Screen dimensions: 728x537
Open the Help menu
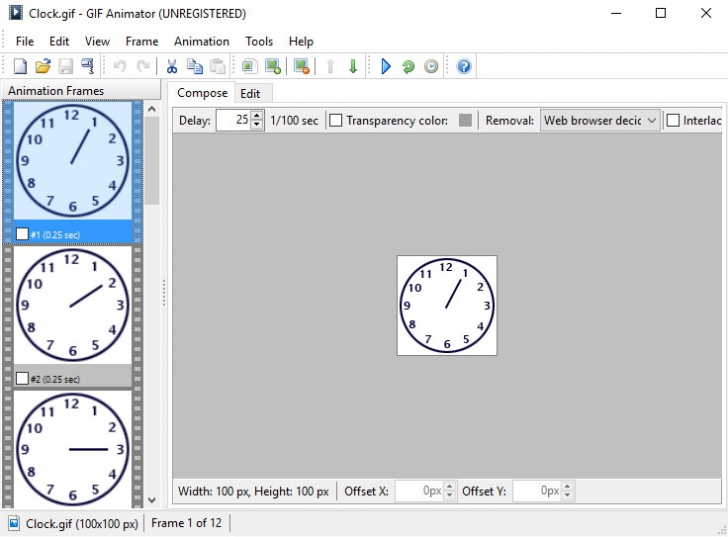point(301,41)
